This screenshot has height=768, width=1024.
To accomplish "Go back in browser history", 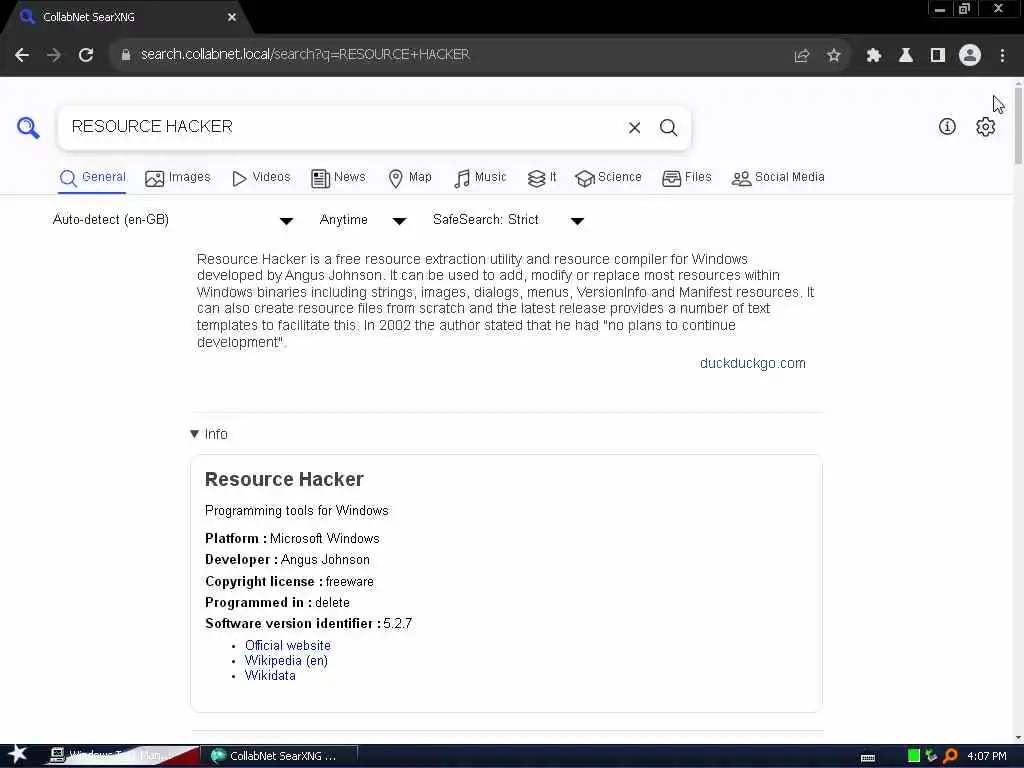I will coord(22,55).
